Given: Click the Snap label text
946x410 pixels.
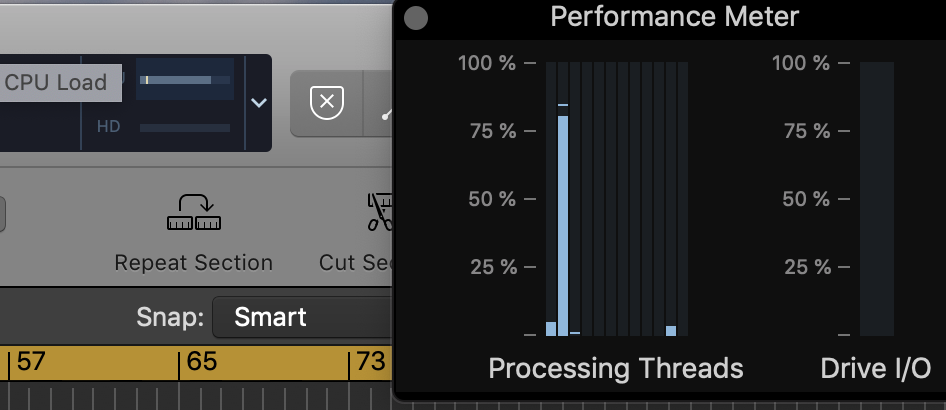Looking at the screenshot, I should coord(171,318).
